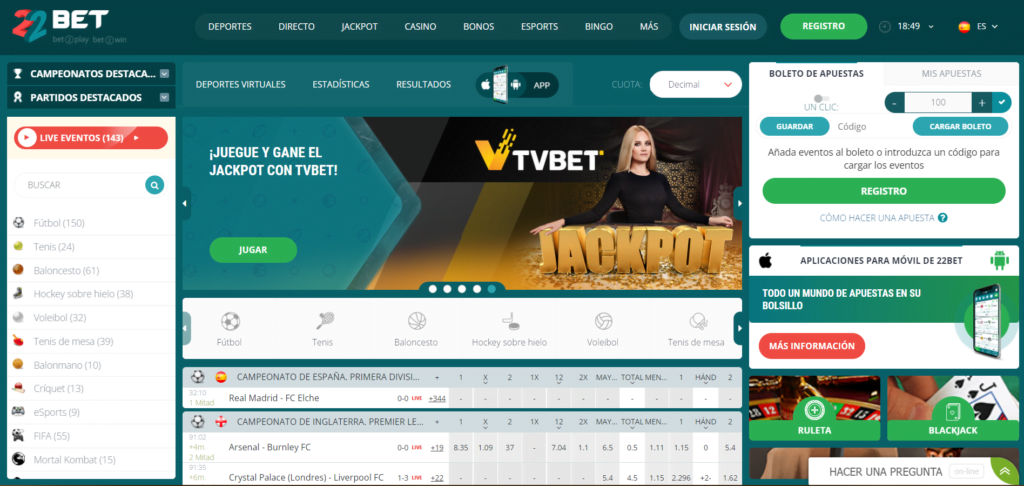Choose the Baloncesto icon in sports carousel
The image size is (1024, 486).
tap(416, 321)
